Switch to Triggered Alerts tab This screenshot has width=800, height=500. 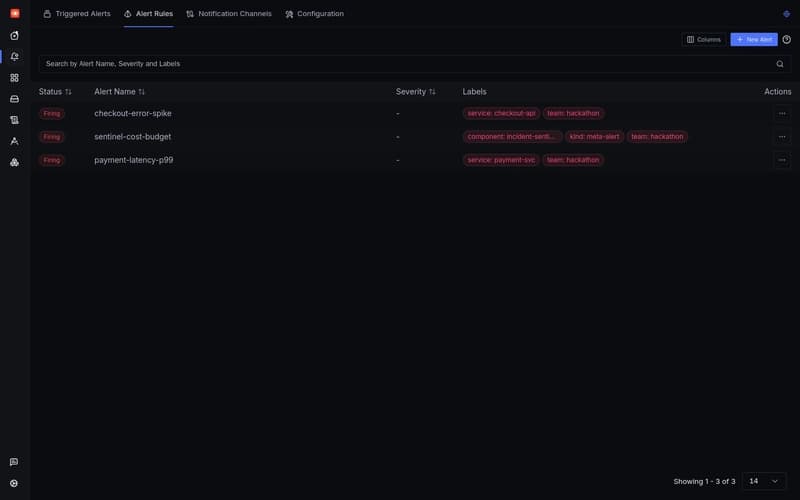[77, 14]
